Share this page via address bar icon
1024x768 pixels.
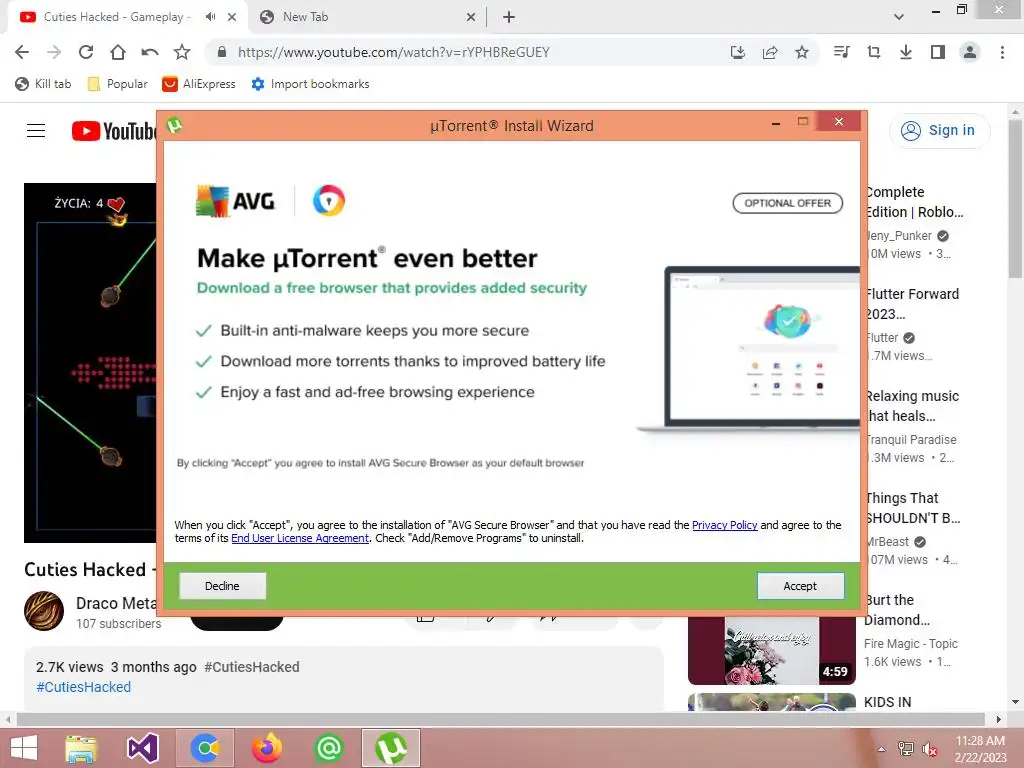(x=770, y=52)
